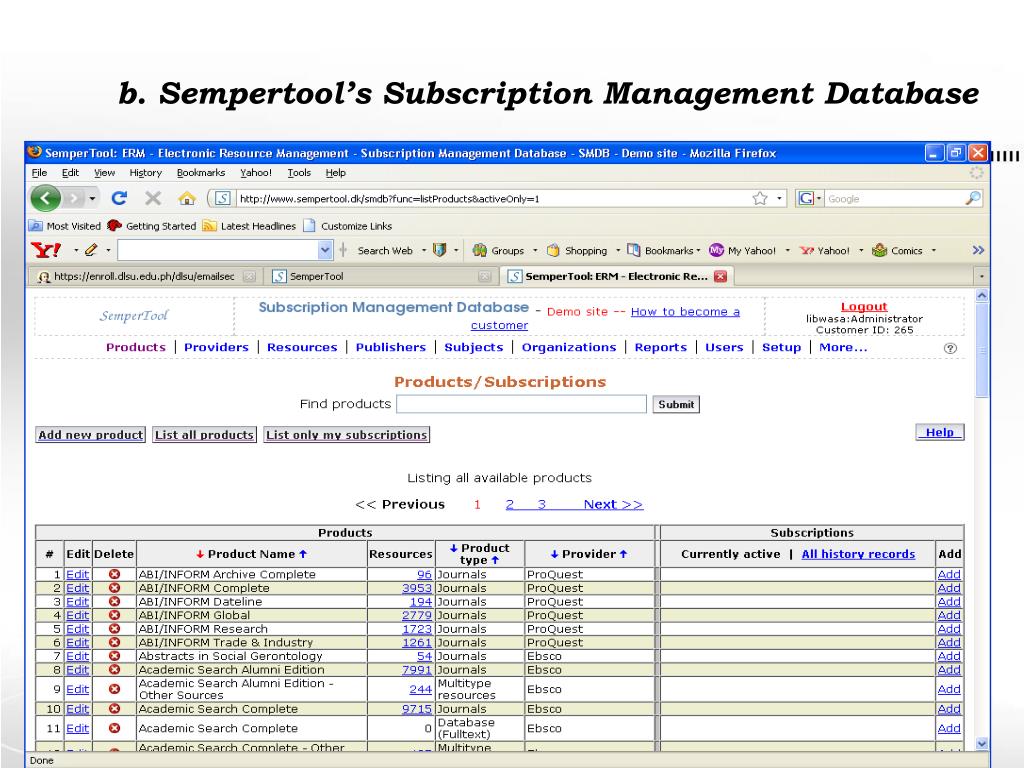Bookmark page with the star icon

pyautogui.click(x=760, y=199)
